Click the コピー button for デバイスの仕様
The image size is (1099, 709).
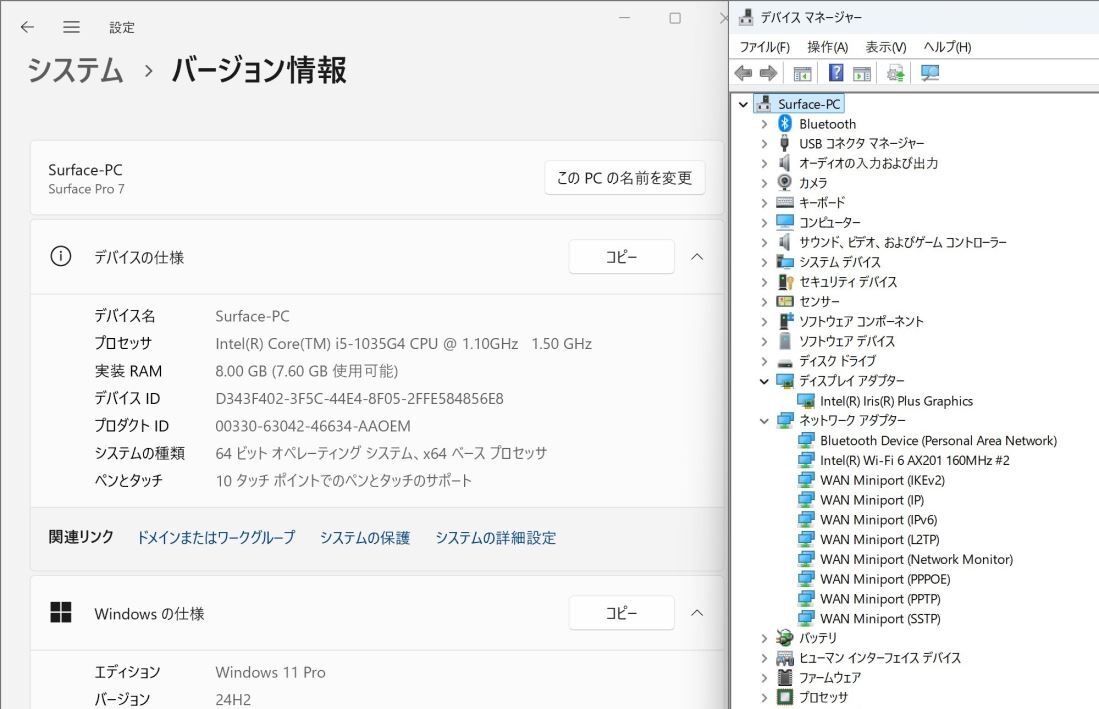[x=621, y=256]
